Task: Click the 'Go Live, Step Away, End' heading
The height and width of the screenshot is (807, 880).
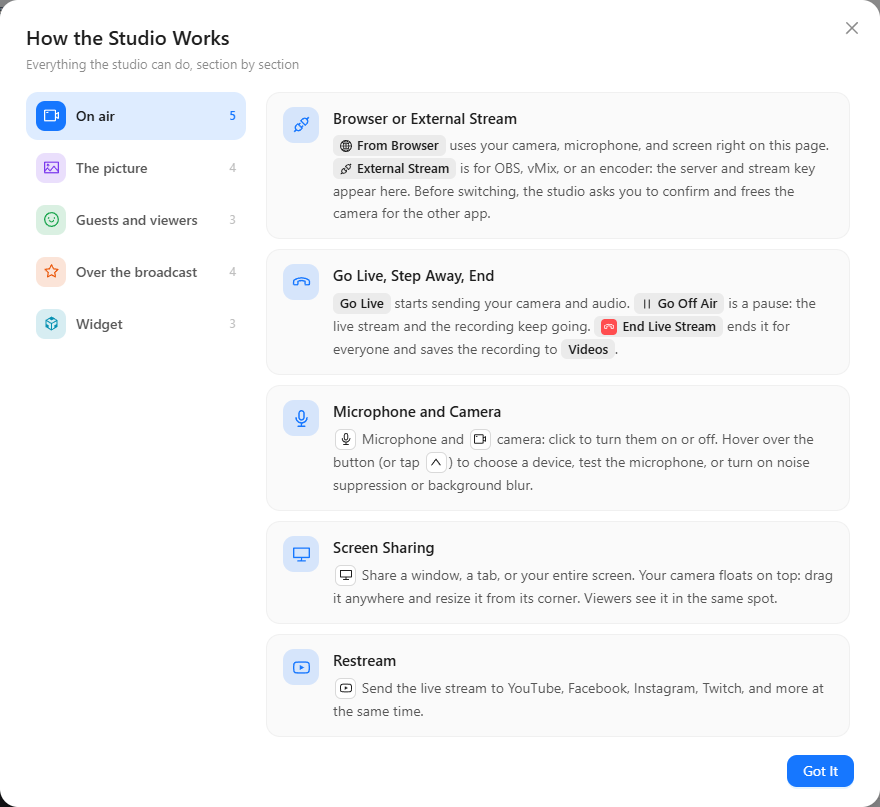Action: tap(414, 276)
